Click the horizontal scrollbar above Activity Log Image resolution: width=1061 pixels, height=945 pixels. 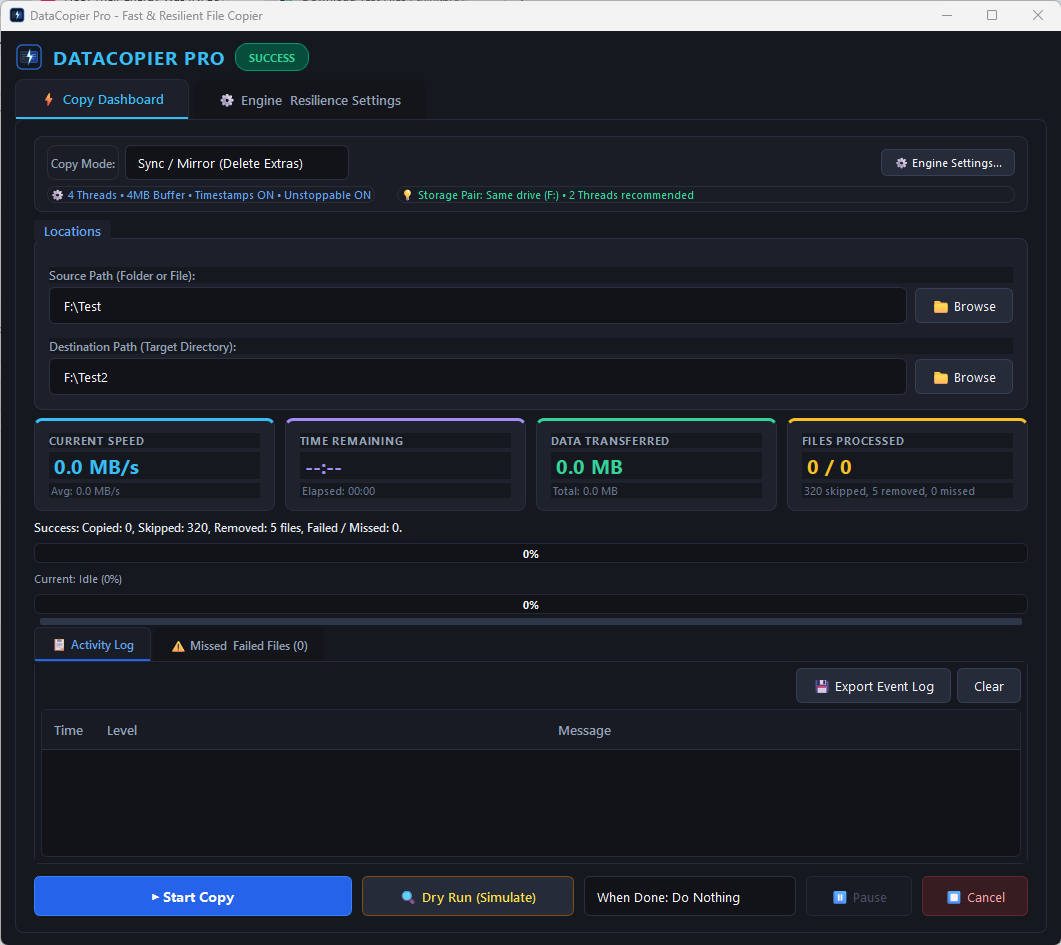(530, 621)
